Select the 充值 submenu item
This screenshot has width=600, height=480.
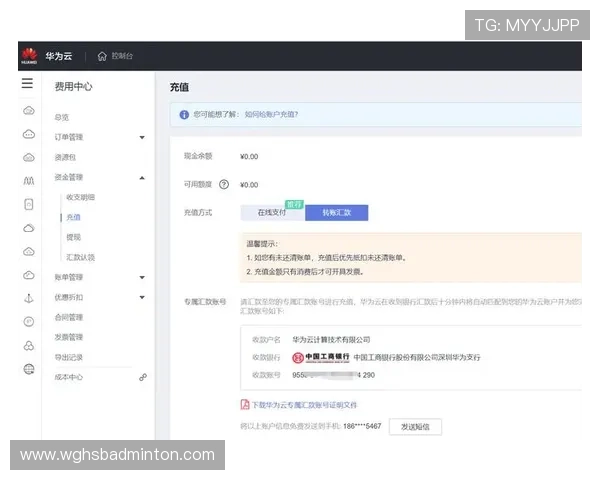73,217
